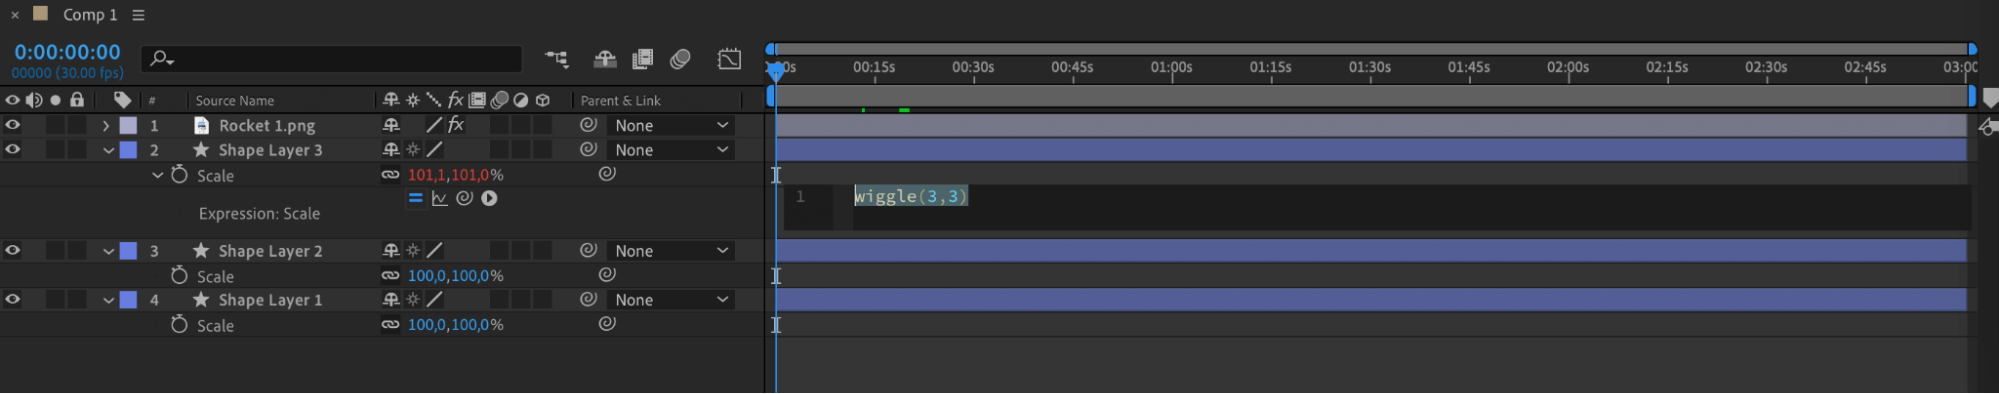Open the Comp 1 panel menu
Viewport: 1999px width, 394px height.
point(138,15)
